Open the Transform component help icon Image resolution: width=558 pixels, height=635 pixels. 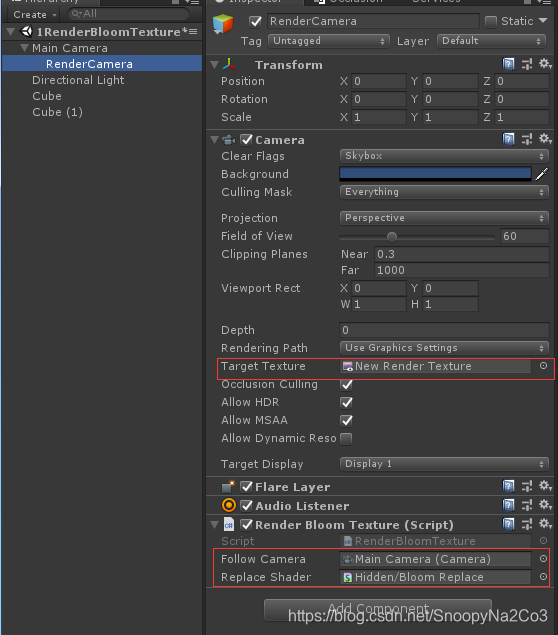(509, 64)
